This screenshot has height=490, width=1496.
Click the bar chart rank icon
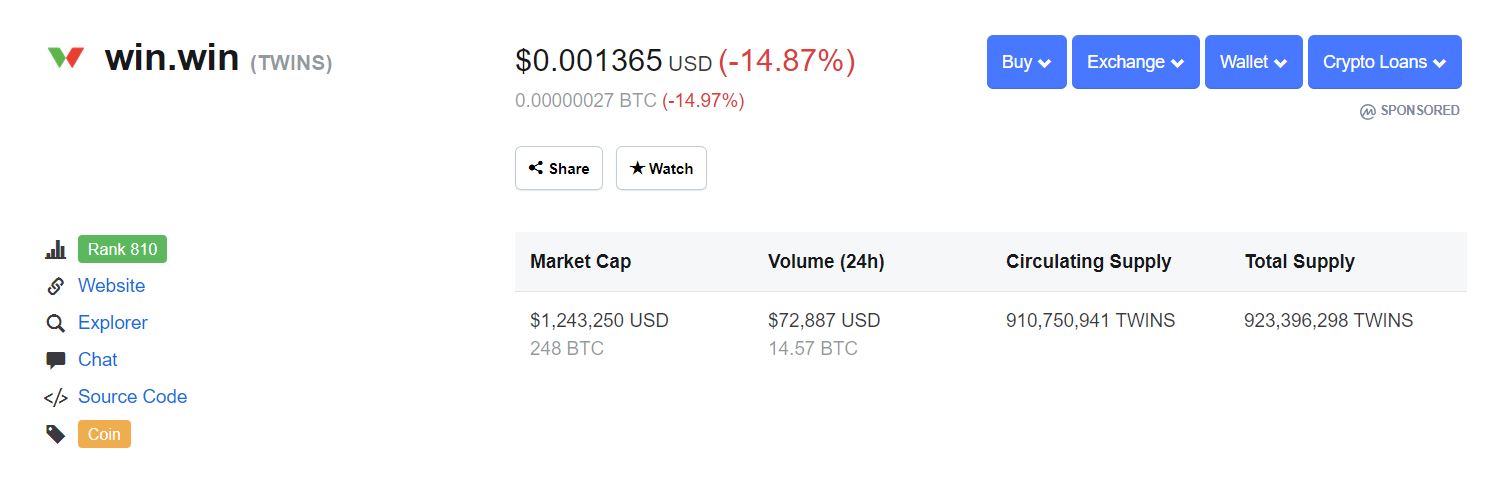(x=56, y=250)
